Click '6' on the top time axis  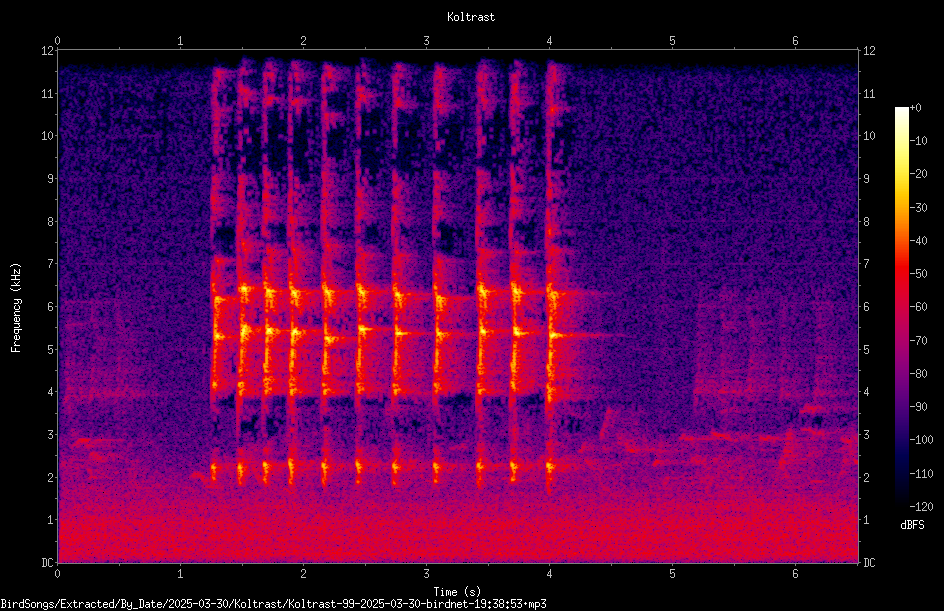[795, 41]
